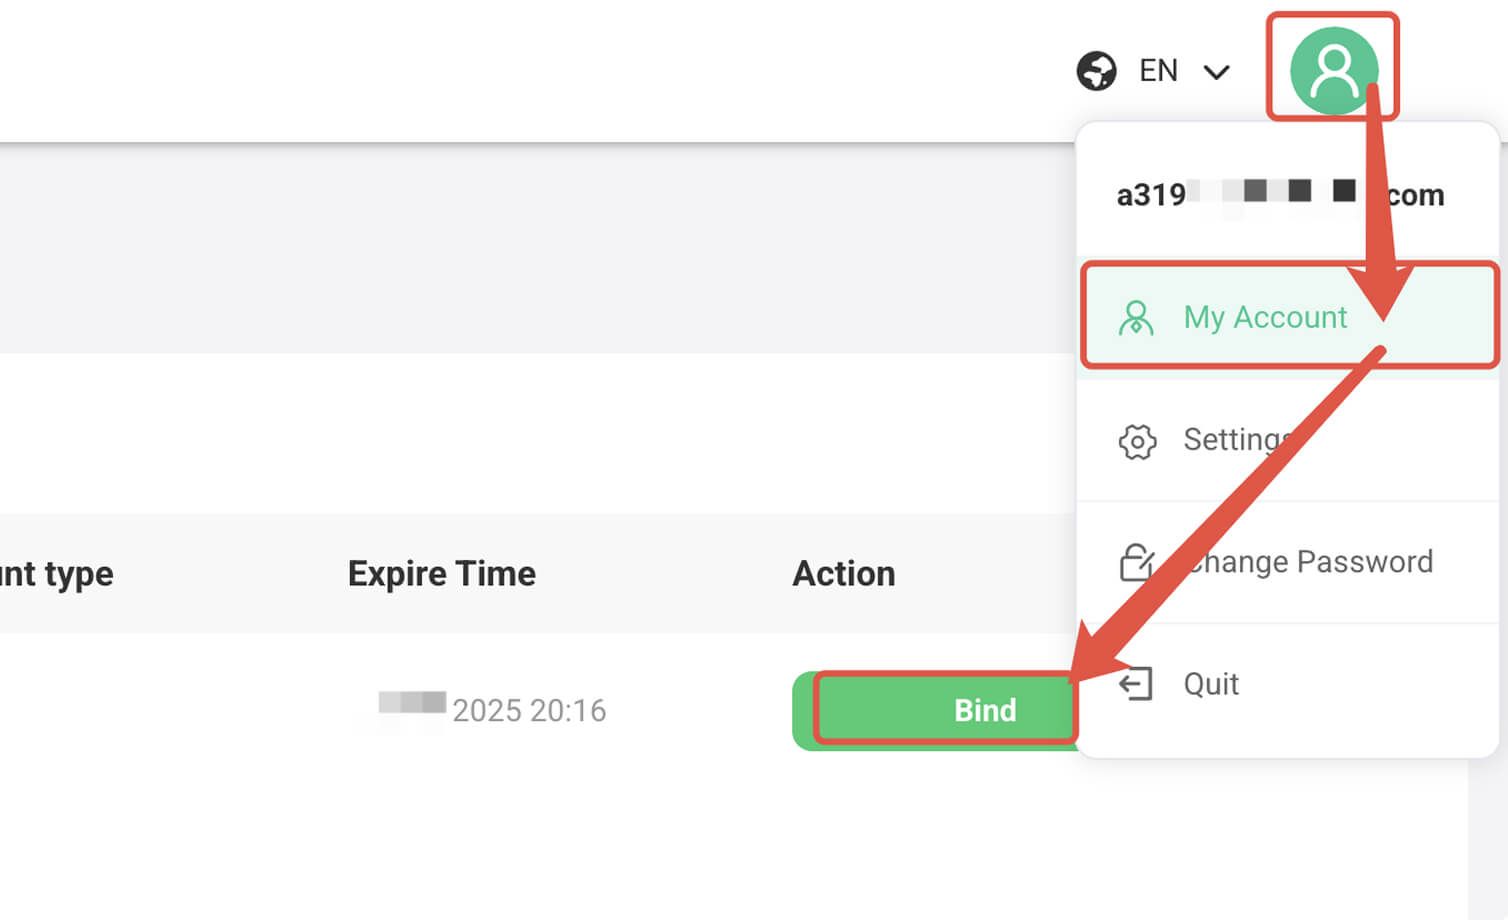The height and width of the screenshot is (920, 1508).
Task: Select My Account from the menu
Action: pos(1265,318)
